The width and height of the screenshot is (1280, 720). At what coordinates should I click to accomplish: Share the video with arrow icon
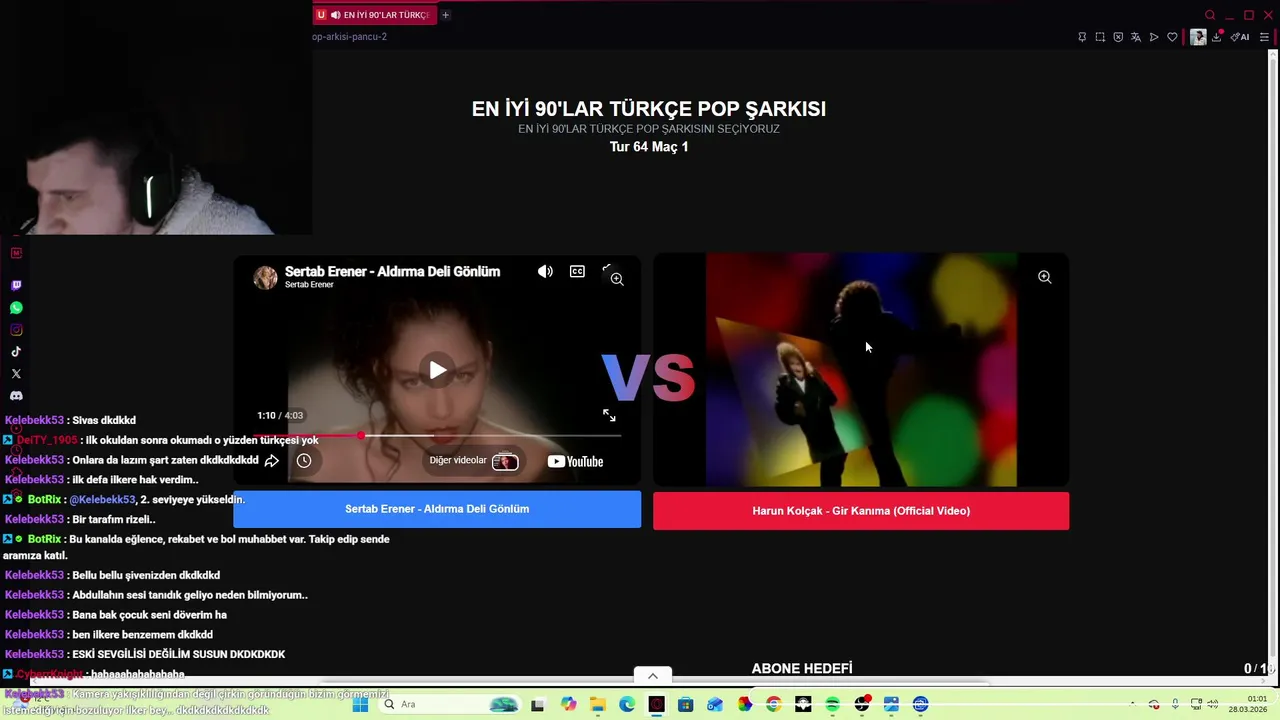[x=272, y=461]
